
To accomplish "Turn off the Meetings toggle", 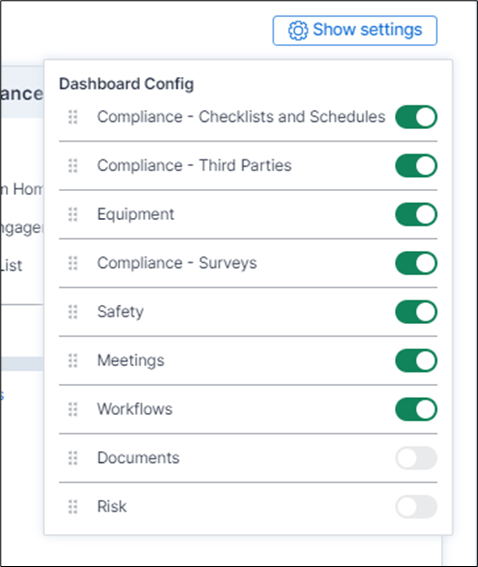I will click(x=416, y=361).
